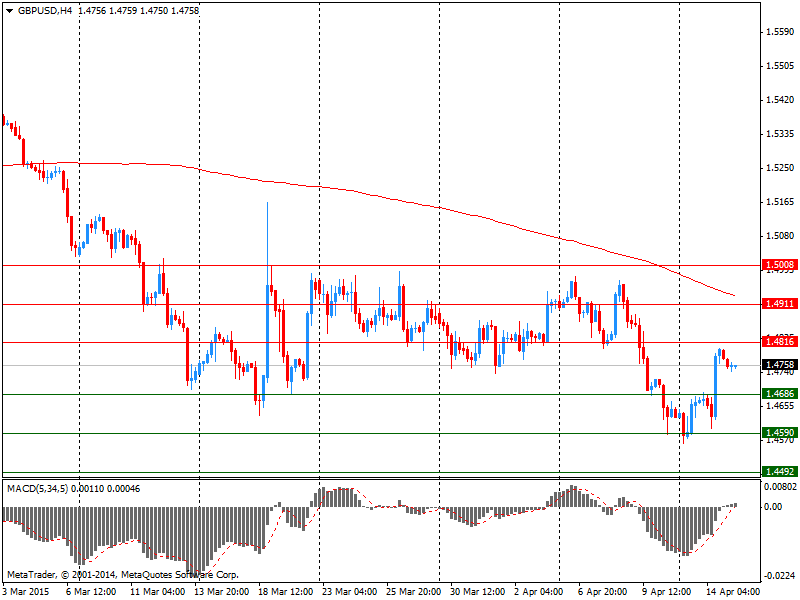This screenshot has height=600, width=800.
Task: Click the 1.4655 price scale value
Action: 781,406
